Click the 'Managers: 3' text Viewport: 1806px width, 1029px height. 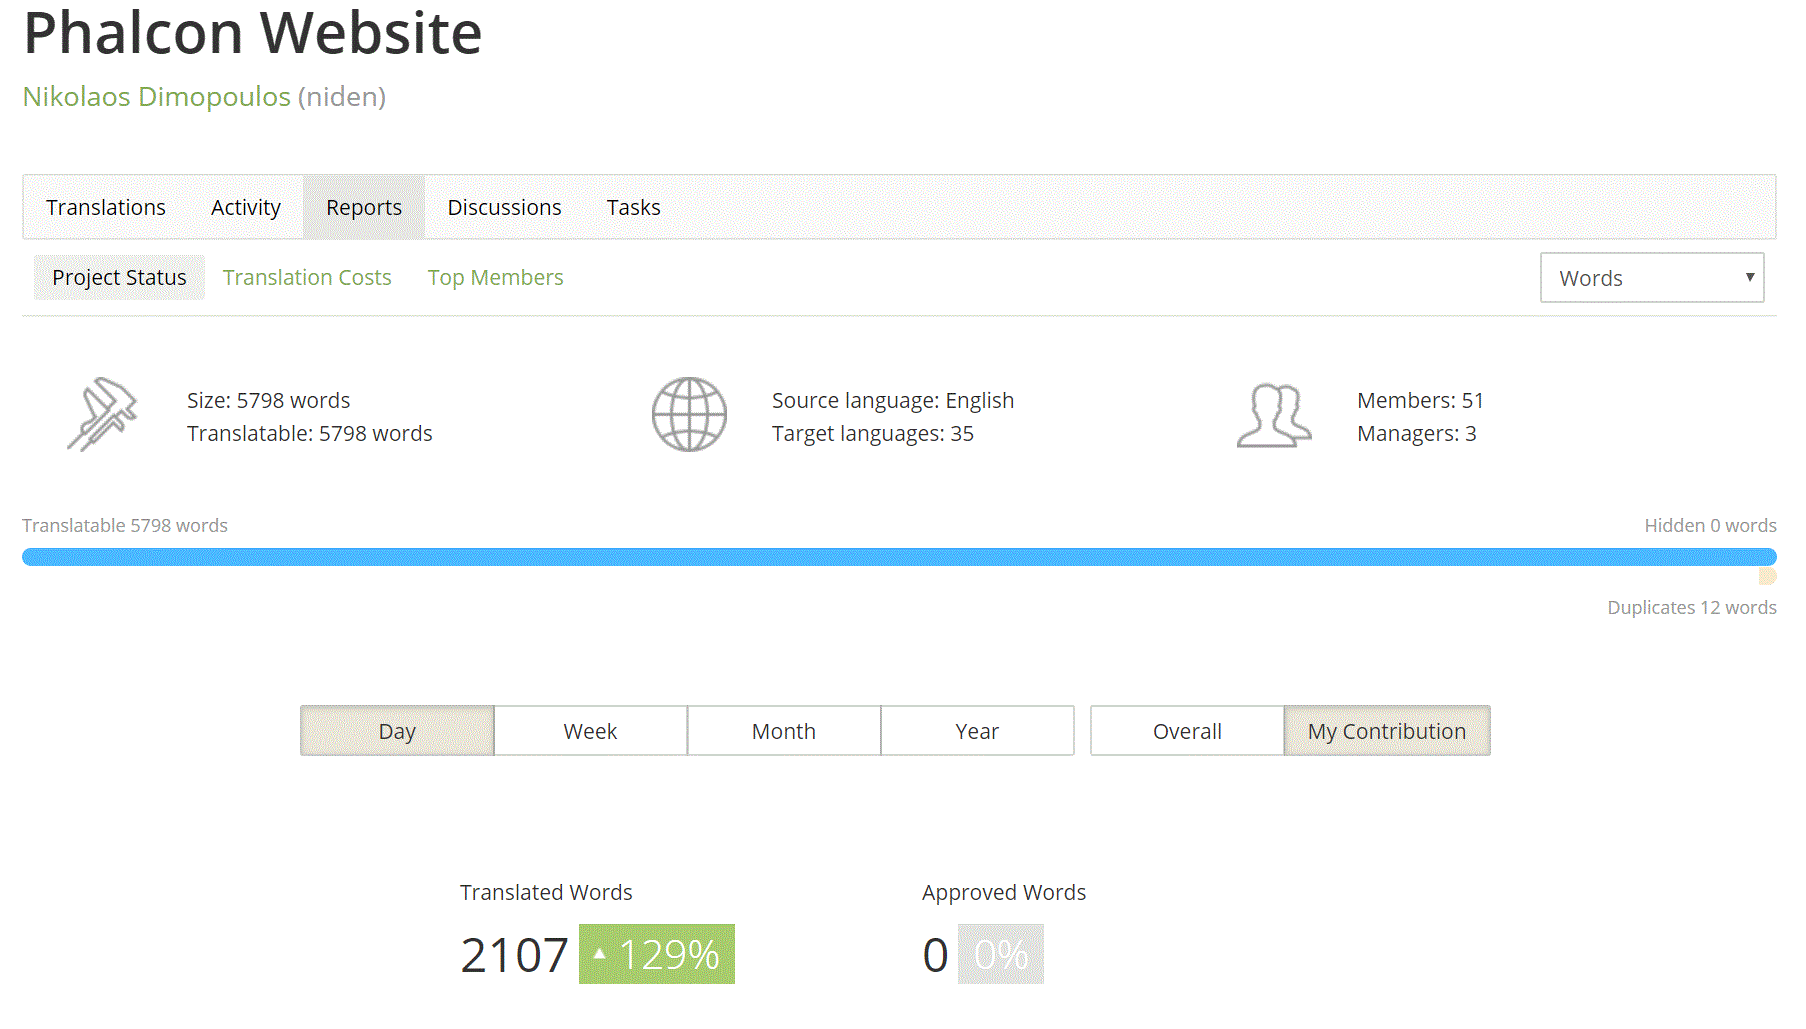[x=1417, y=433]
